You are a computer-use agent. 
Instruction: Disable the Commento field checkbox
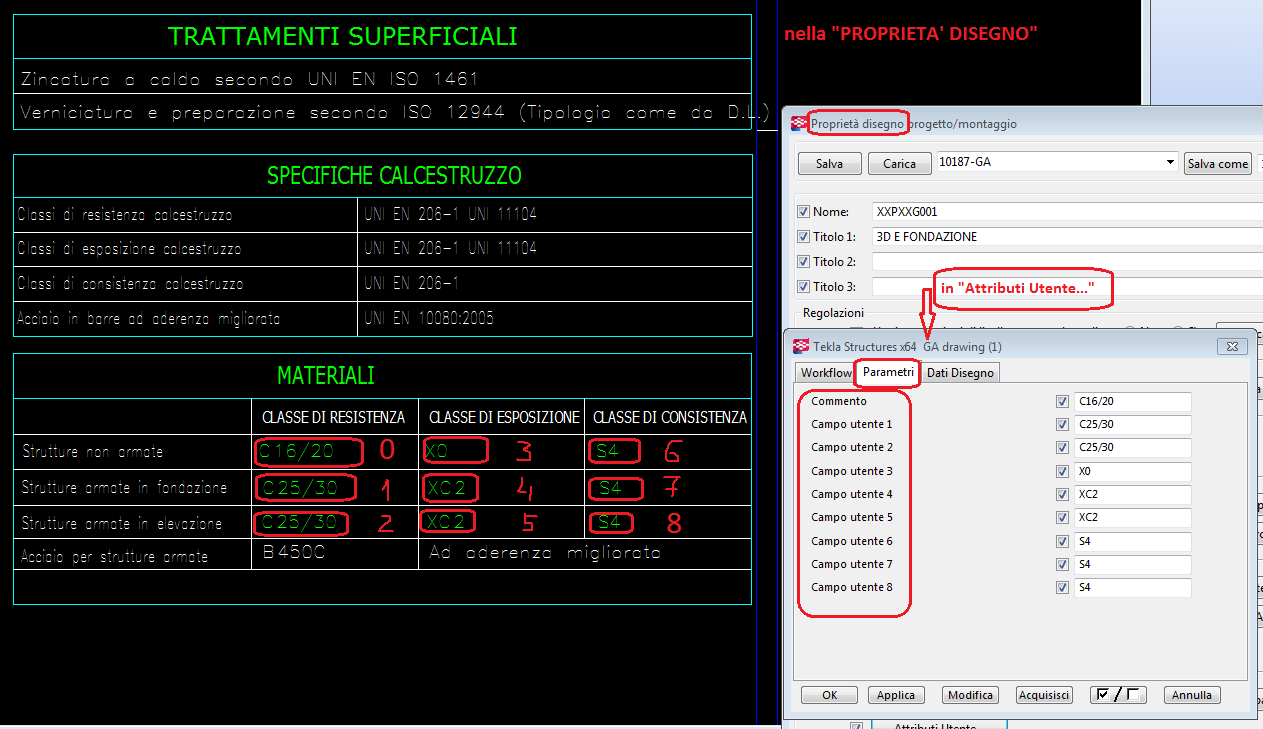pyautogui.click(x=1062, y=401)
